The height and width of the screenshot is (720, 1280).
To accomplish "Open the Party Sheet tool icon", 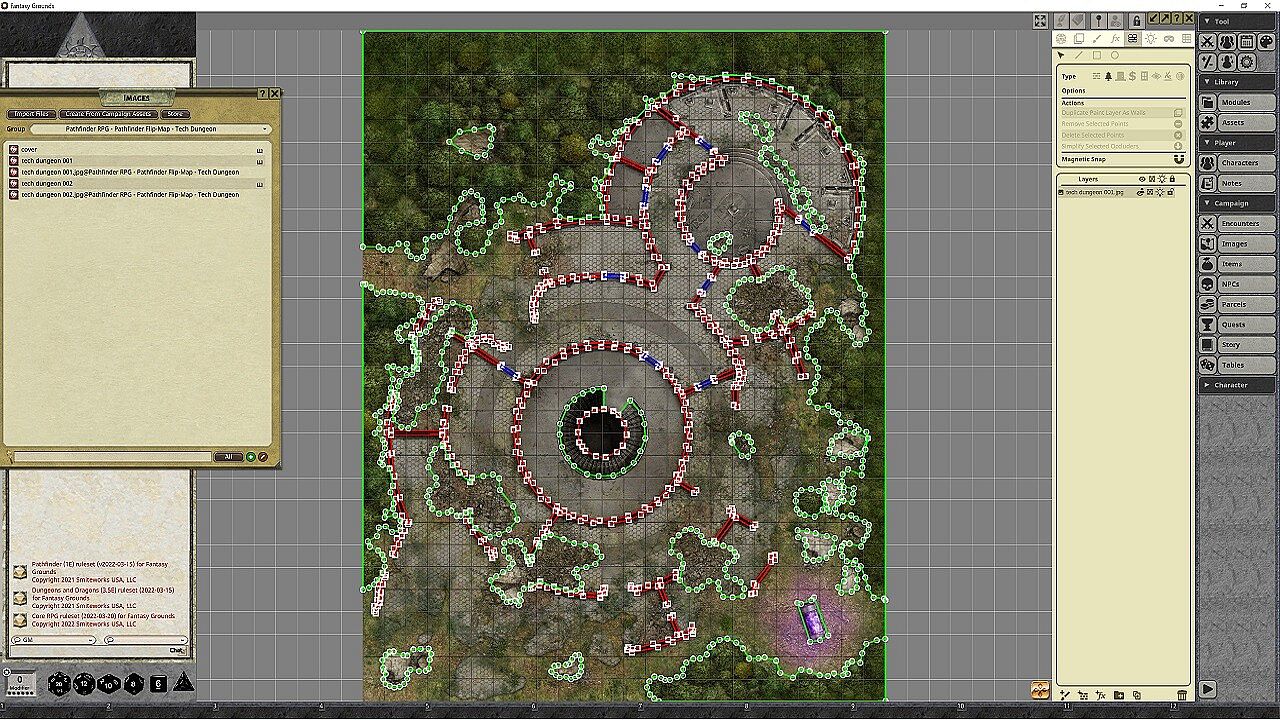I will tap(1227, 42).
